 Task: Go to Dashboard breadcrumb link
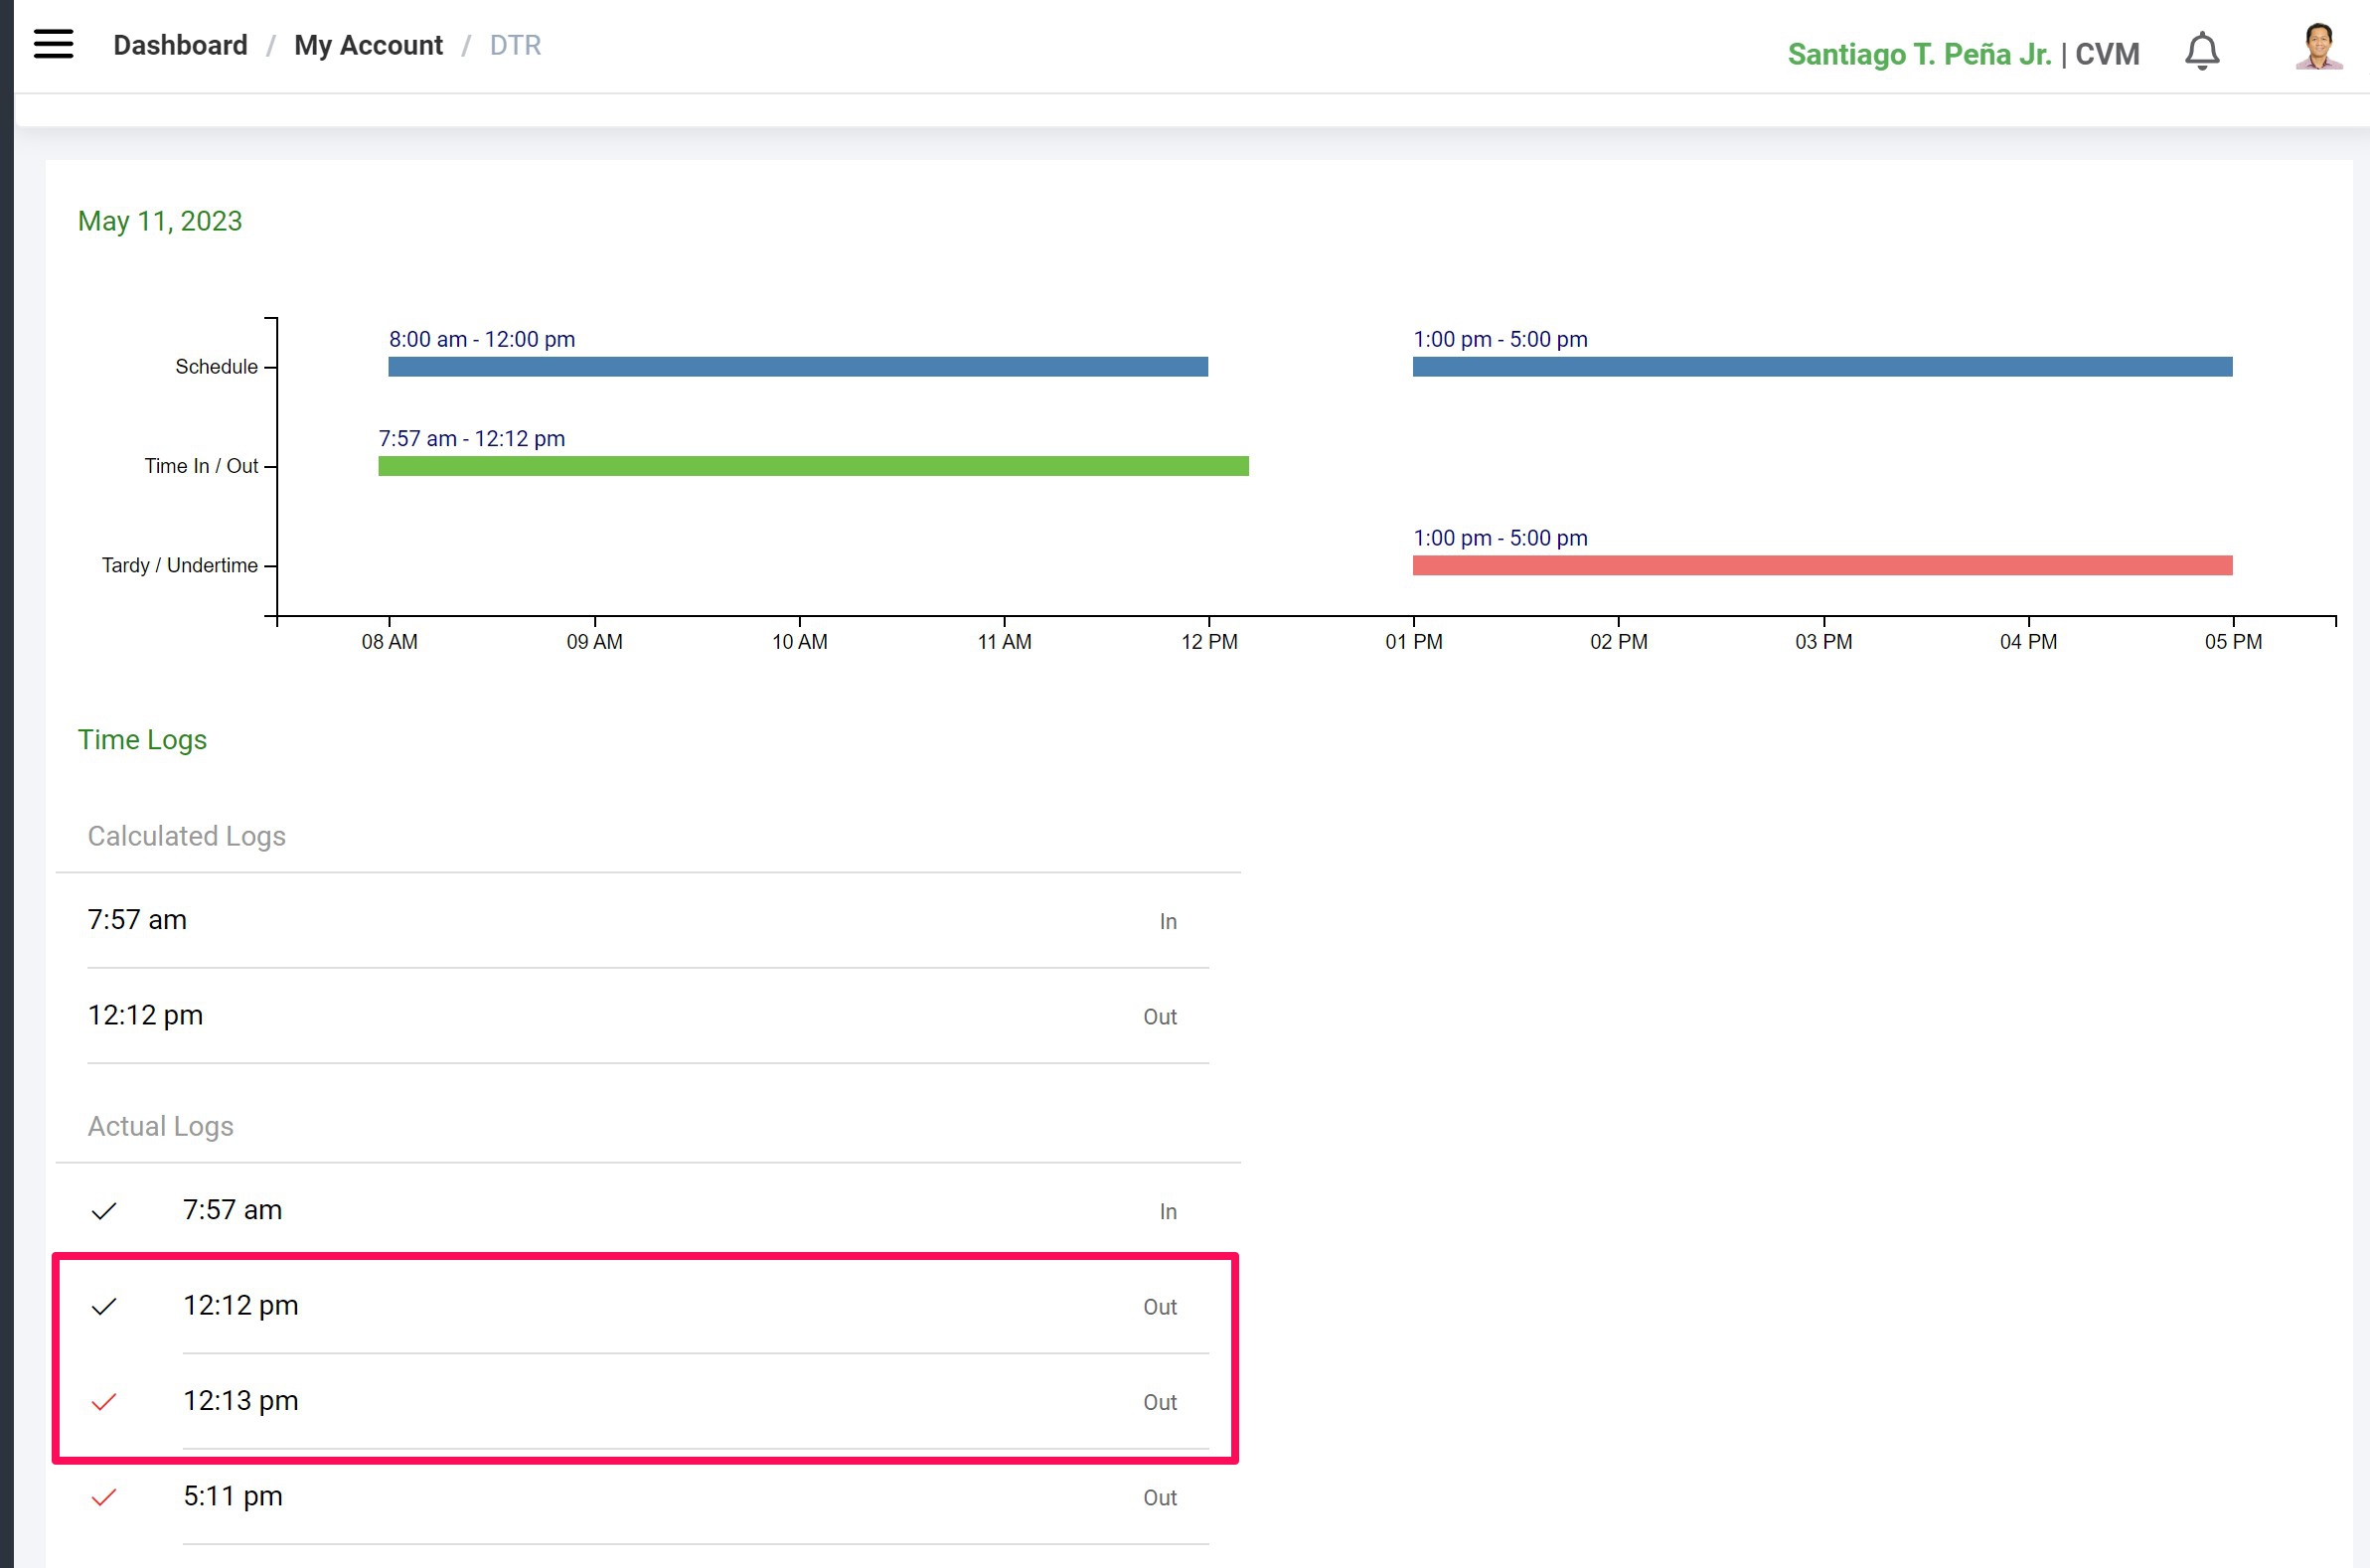click(180, 45)
